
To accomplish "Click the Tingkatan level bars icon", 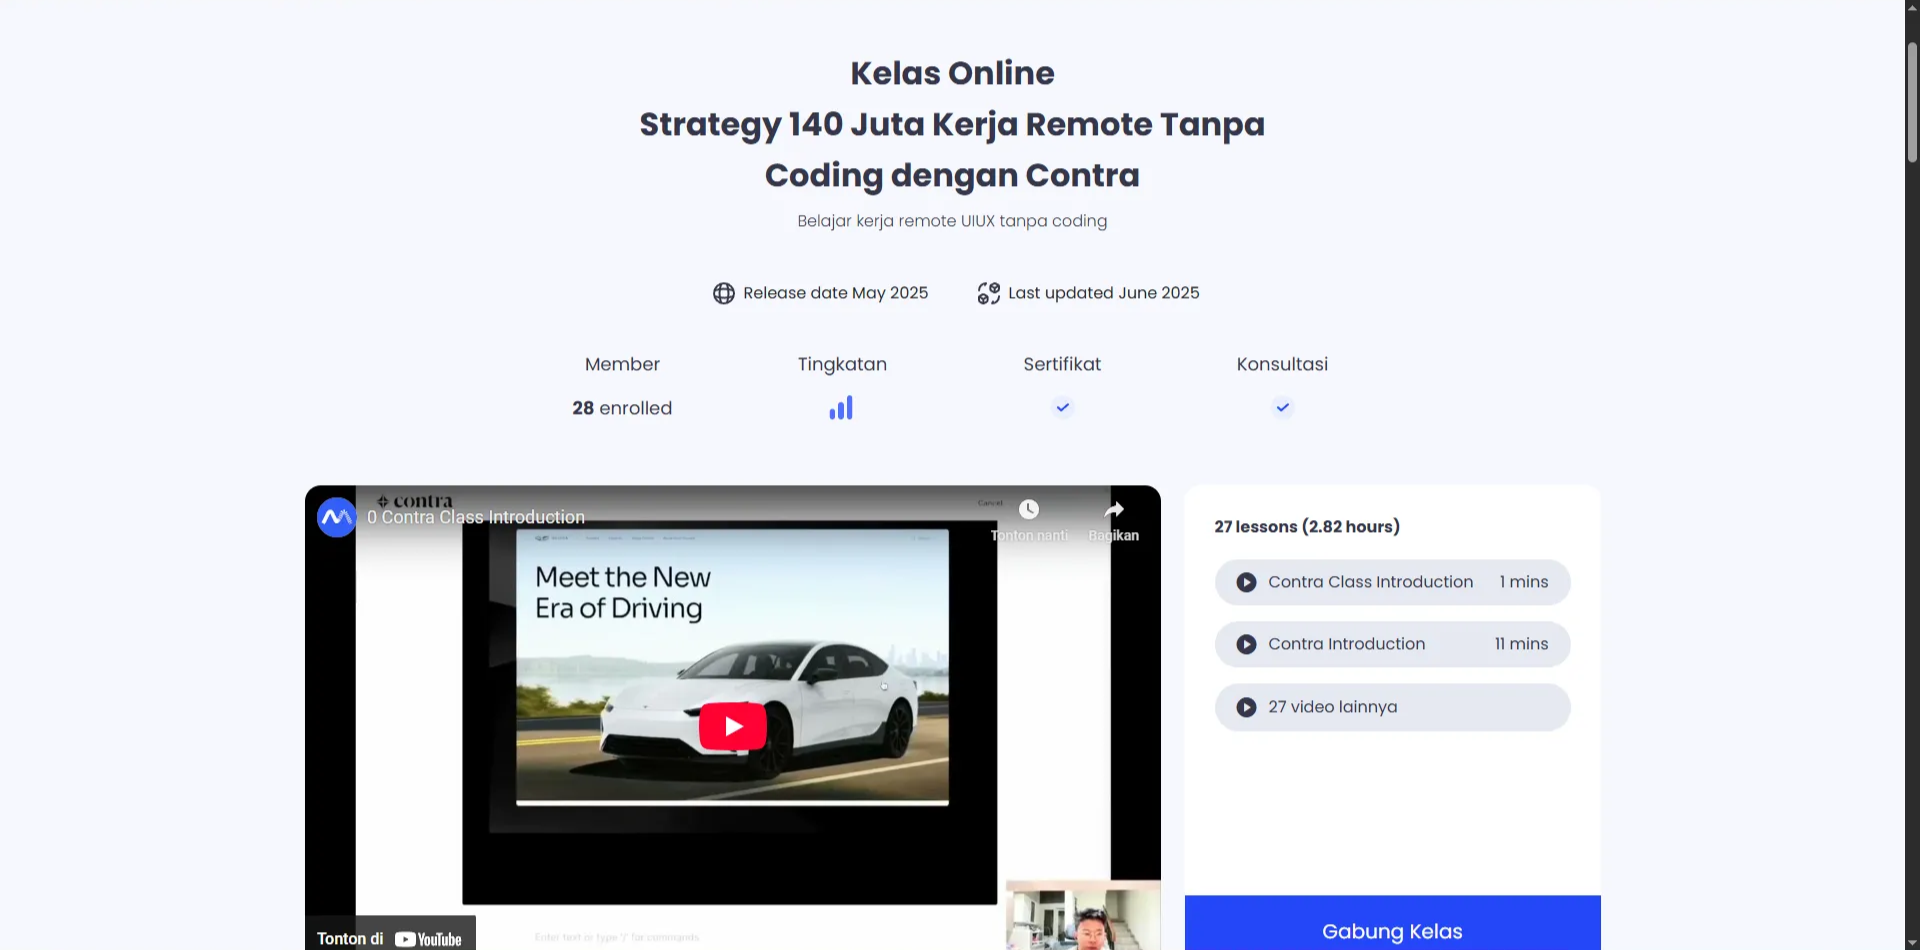I will (841, 408).
